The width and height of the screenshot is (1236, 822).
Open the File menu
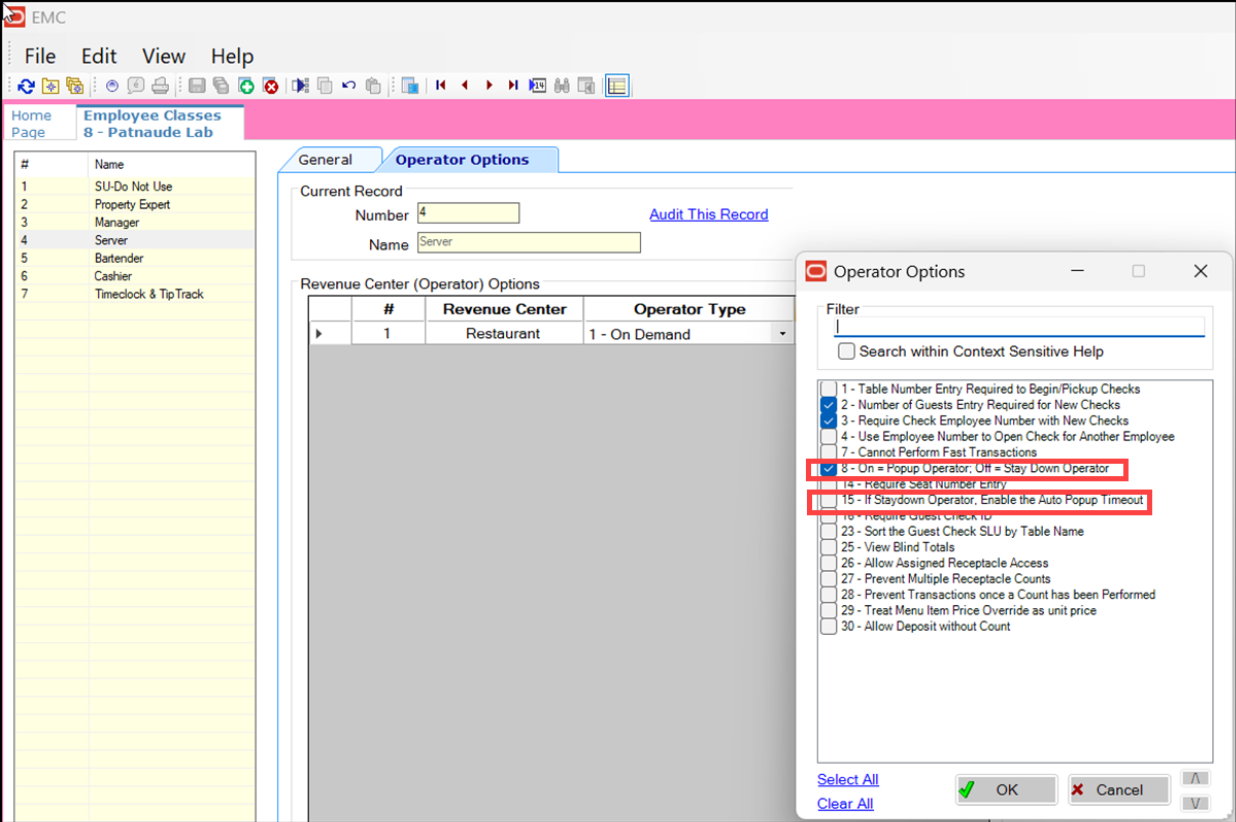pos(40,56)
